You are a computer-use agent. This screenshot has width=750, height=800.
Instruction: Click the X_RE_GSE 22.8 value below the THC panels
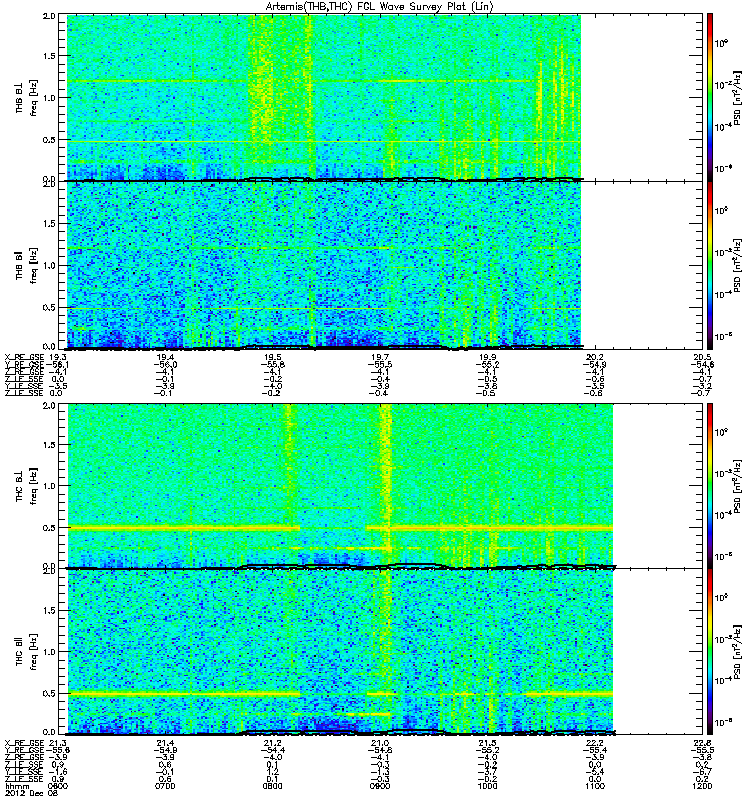[703, 742]
